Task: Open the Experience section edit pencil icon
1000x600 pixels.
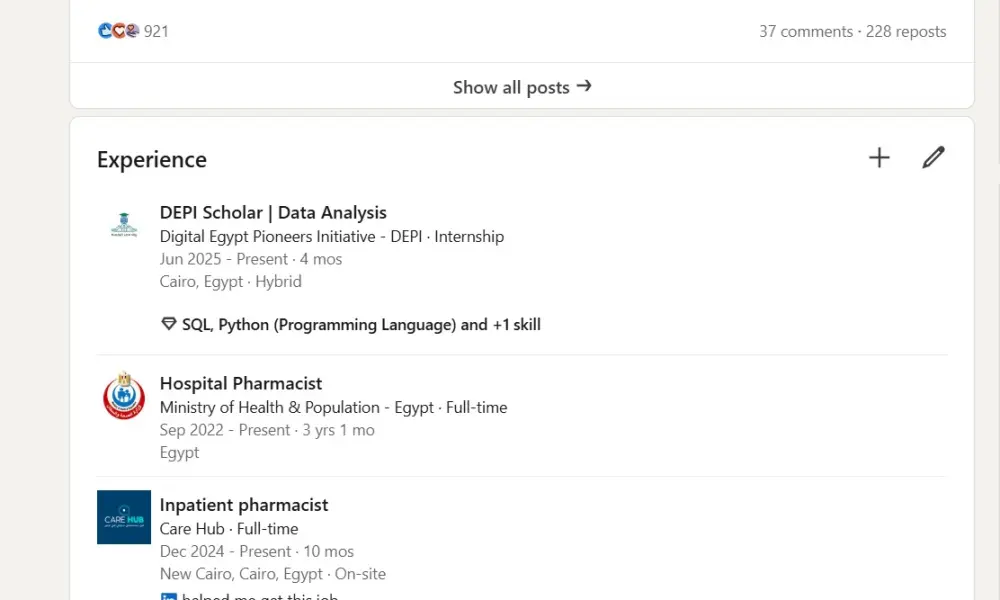Action: (x=933, y=157)
